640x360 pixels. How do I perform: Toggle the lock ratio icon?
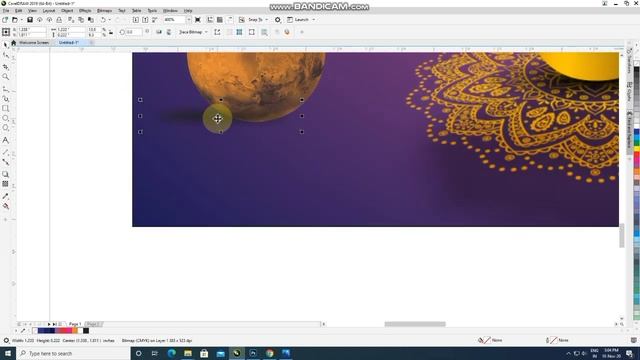[x=111, y=32]
